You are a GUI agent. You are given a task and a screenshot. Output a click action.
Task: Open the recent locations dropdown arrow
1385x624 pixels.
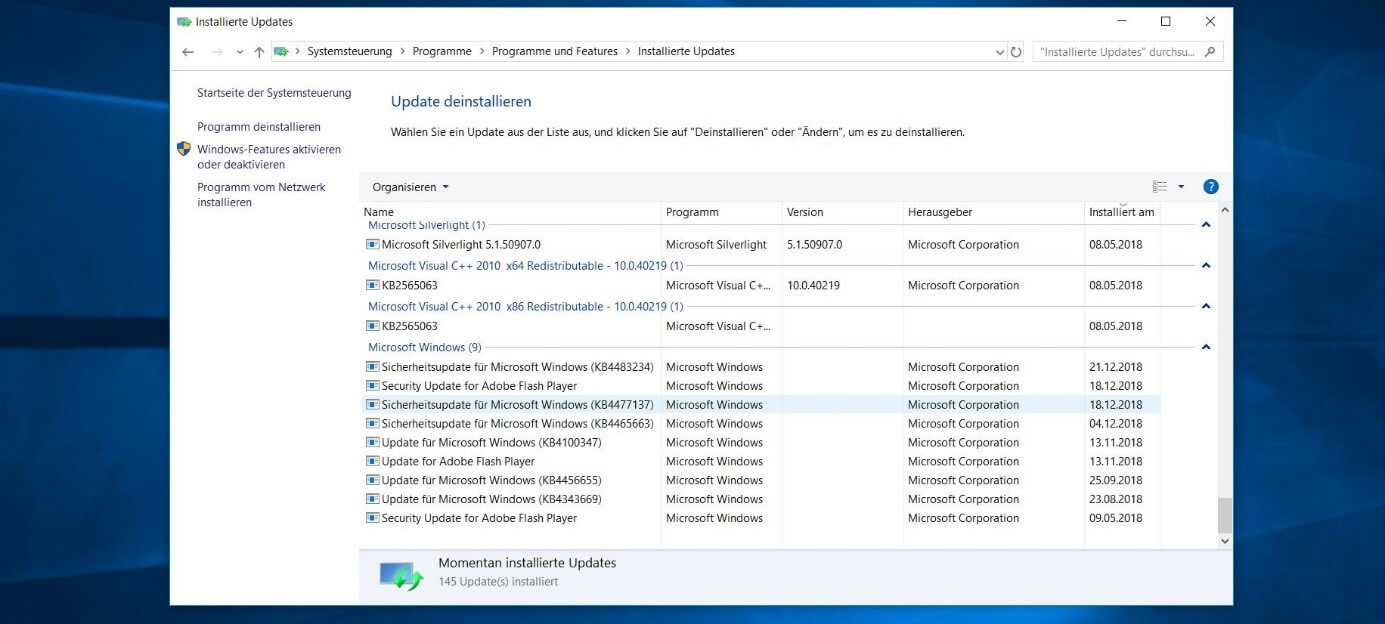(x=239, y=52)
